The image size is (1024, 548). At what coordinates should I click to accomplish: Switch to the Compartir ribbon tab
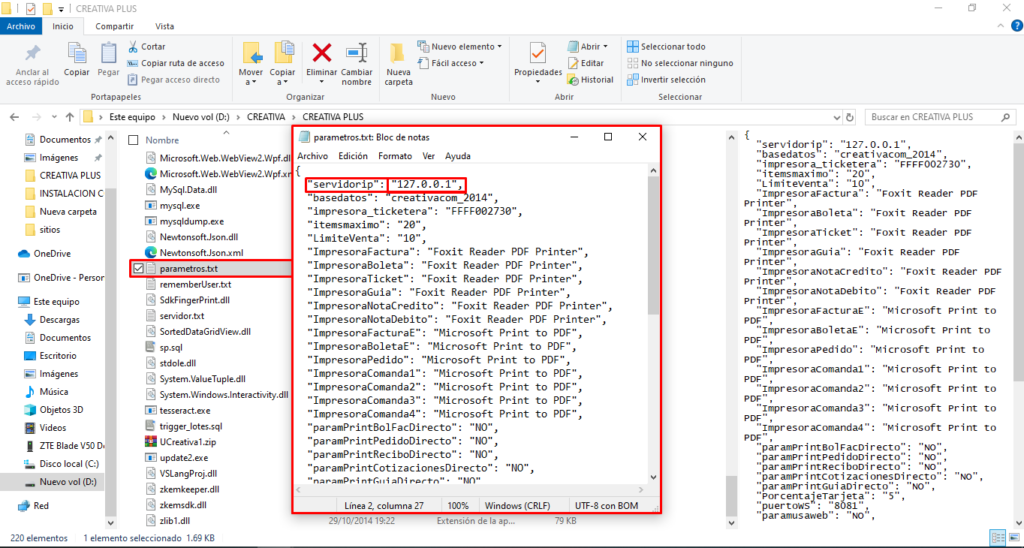(x=114, y=26)
